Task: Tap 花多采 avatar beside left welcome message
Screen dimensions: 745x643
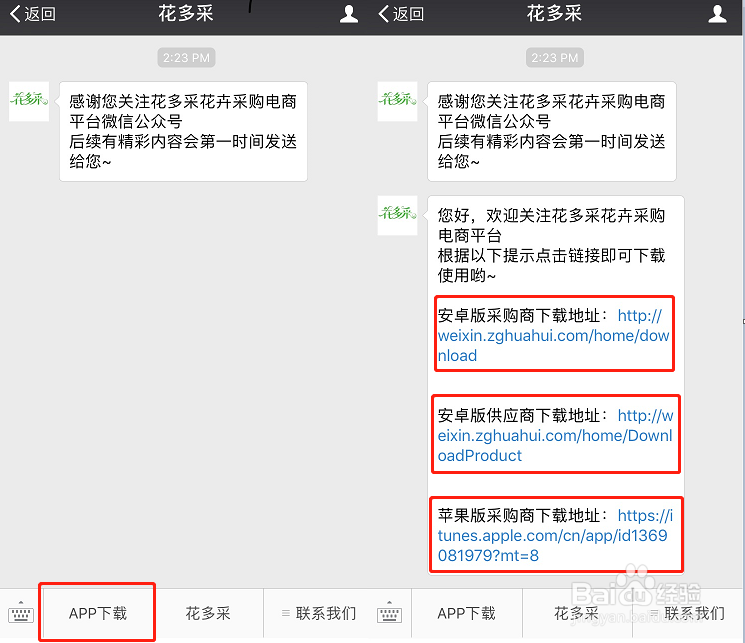Action: [29, 101]
